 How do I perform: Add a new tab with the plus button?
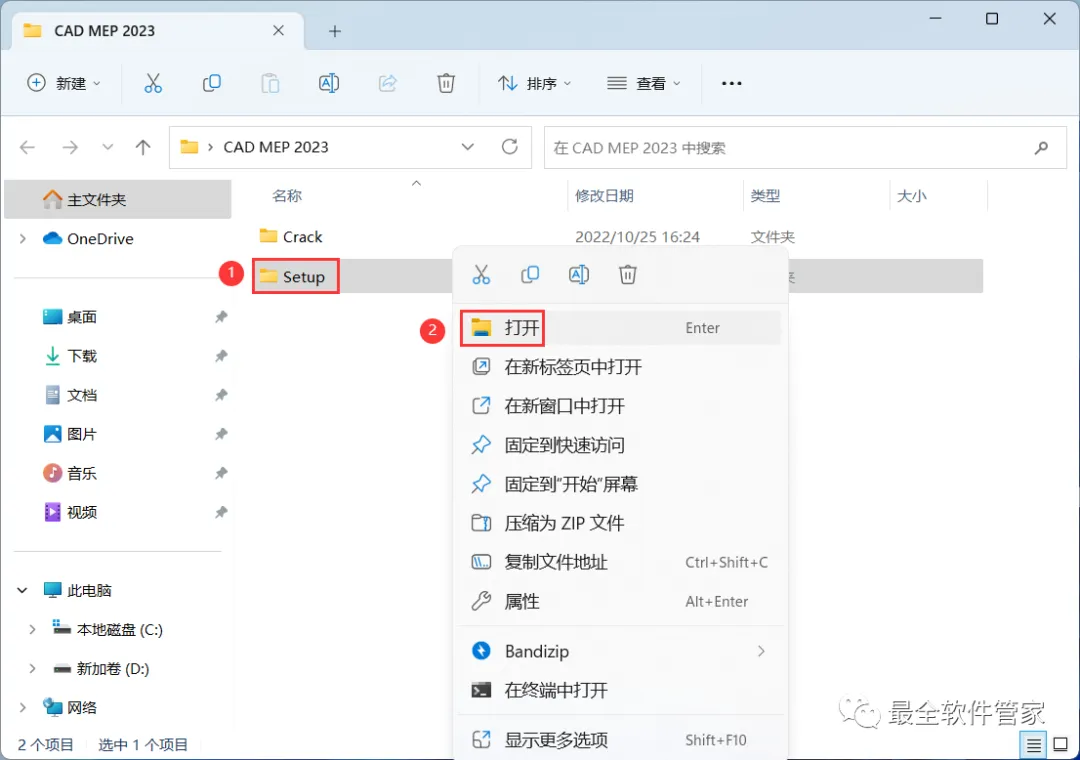click(x=335, y=31)
